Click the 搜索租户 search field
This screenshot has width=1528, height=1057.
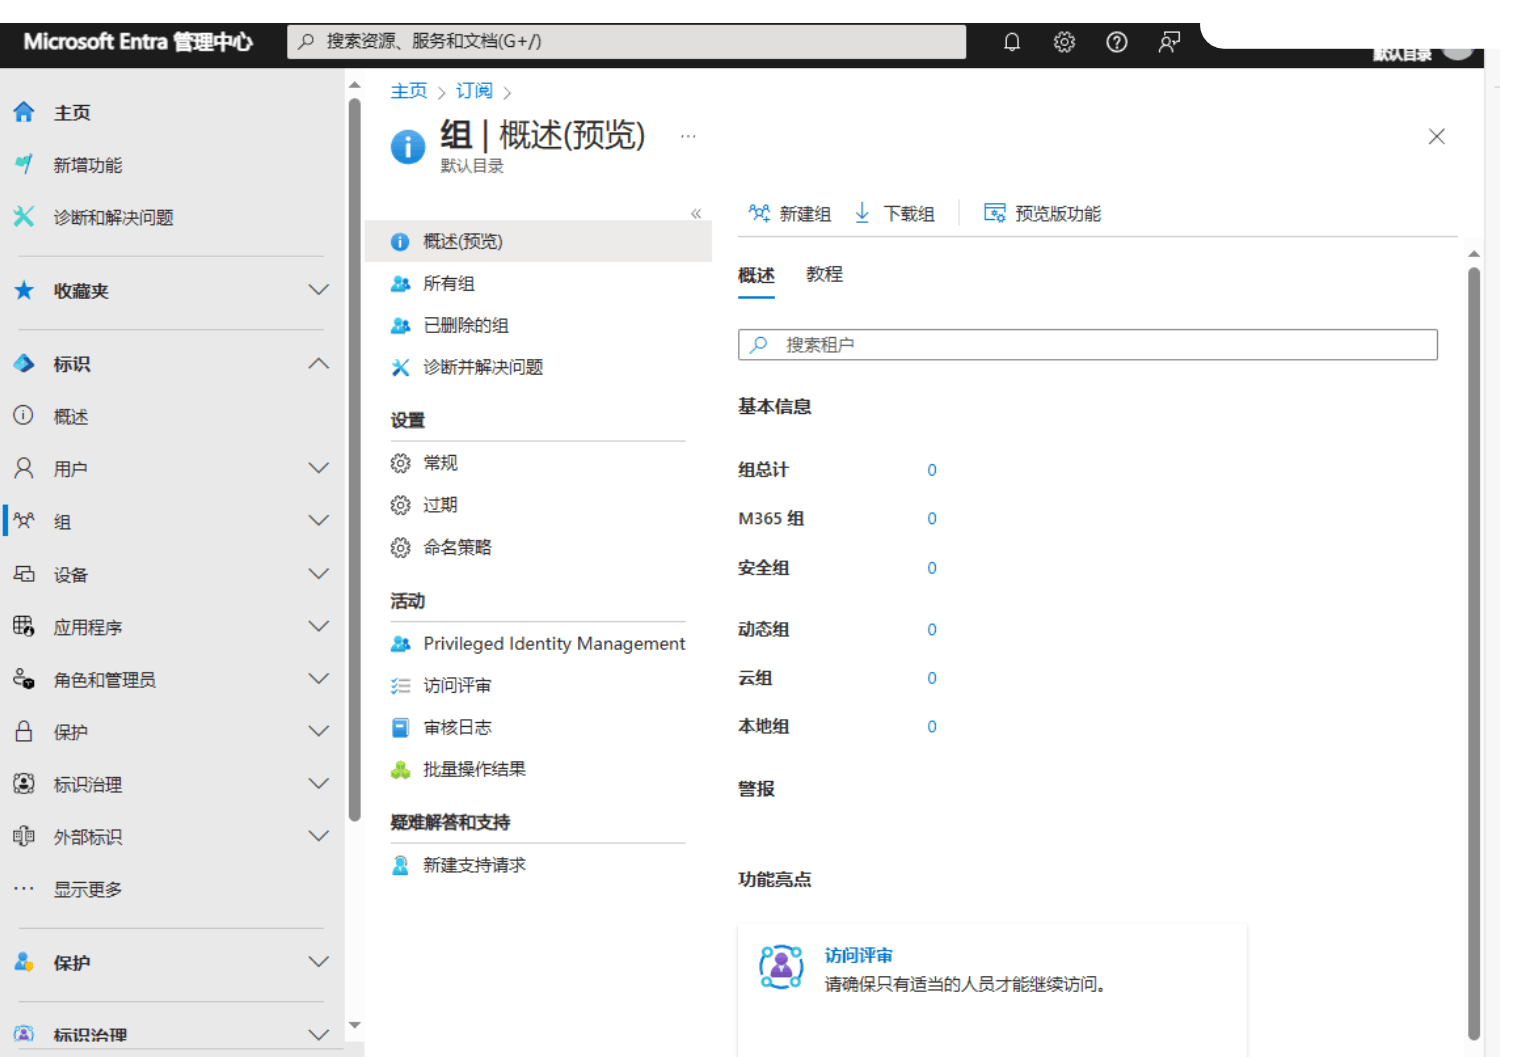pyautogui.click(x=1088, y=345)
